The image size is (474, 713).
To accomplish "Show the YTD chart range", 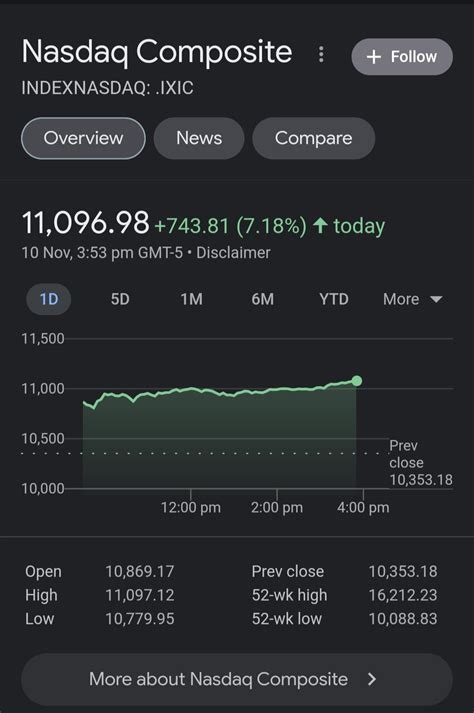I will [x=334, y=299].
